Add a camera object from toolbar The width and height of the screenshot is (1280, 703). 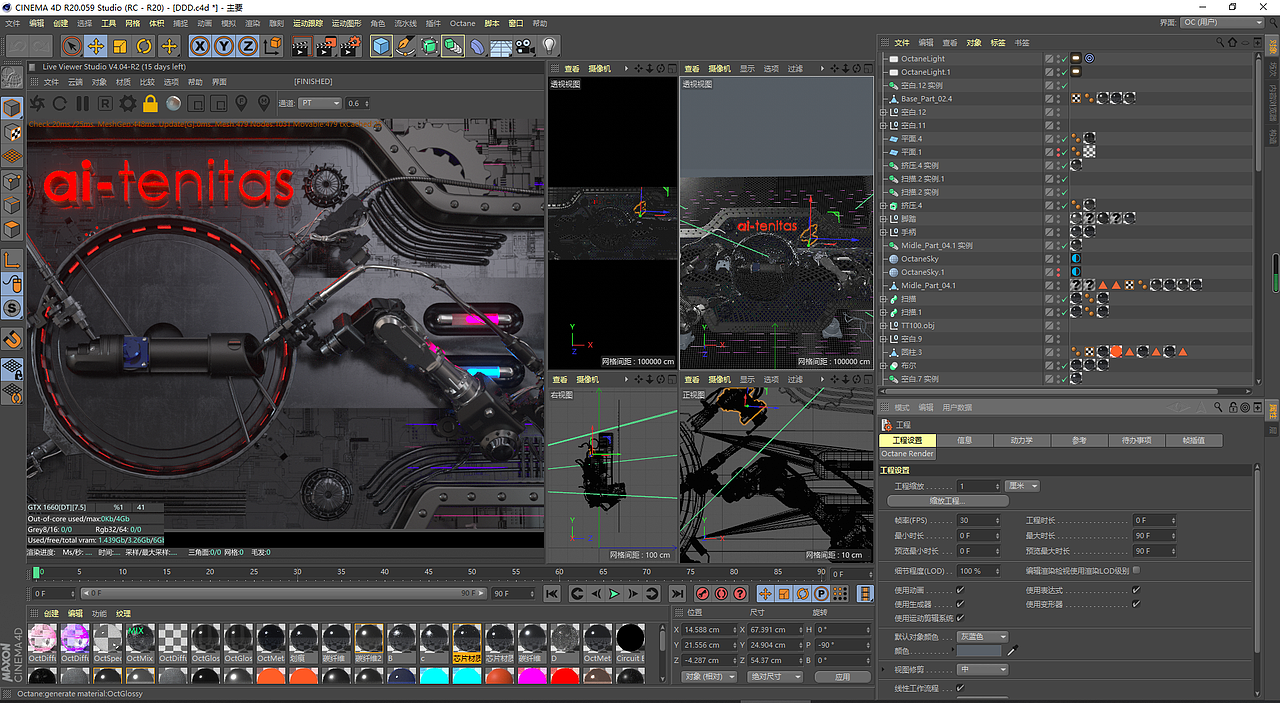point(525,46)
